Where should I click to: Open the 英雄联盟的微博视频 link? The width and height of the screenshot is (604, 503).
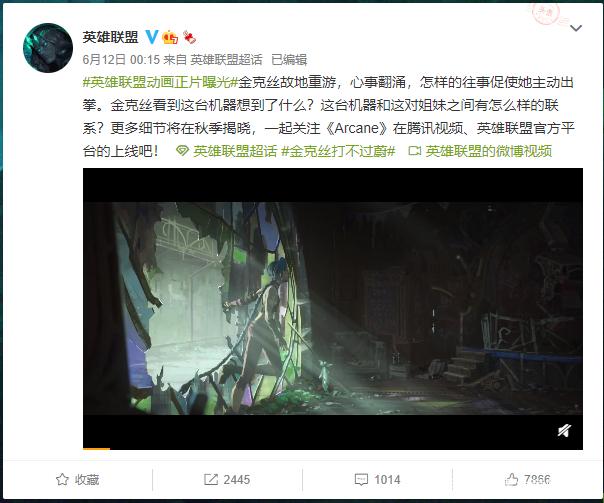click(488, 151)
